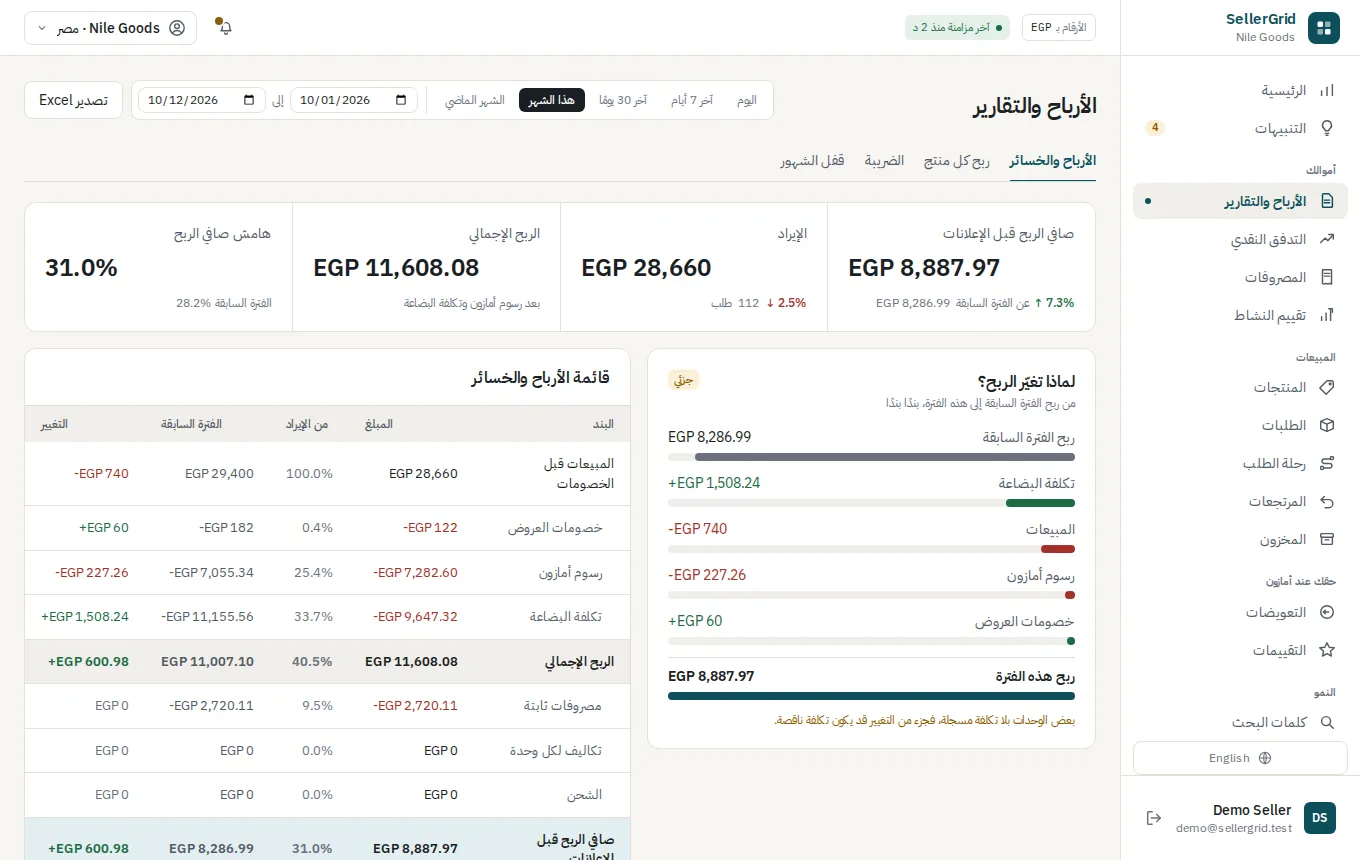Switch language with English button

point(1240,758)
